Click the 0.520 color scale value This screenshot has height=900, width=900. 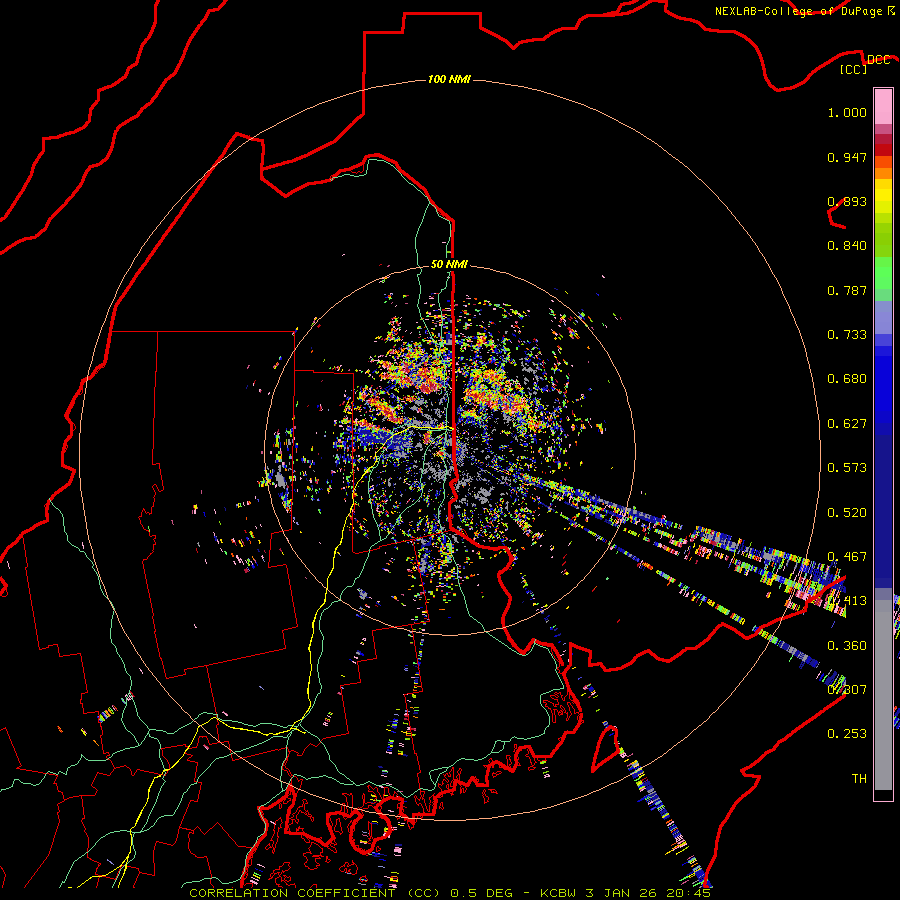tap(847, 513)
